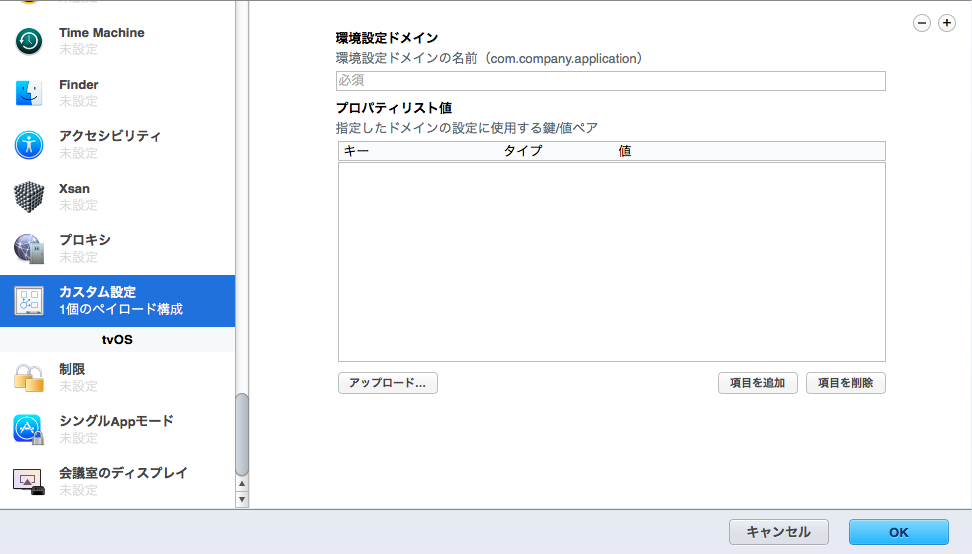The height and width of the screenshot is (554, 972).
Task: Click the プロパティリスト値 heading
Action: click(394, 108)
